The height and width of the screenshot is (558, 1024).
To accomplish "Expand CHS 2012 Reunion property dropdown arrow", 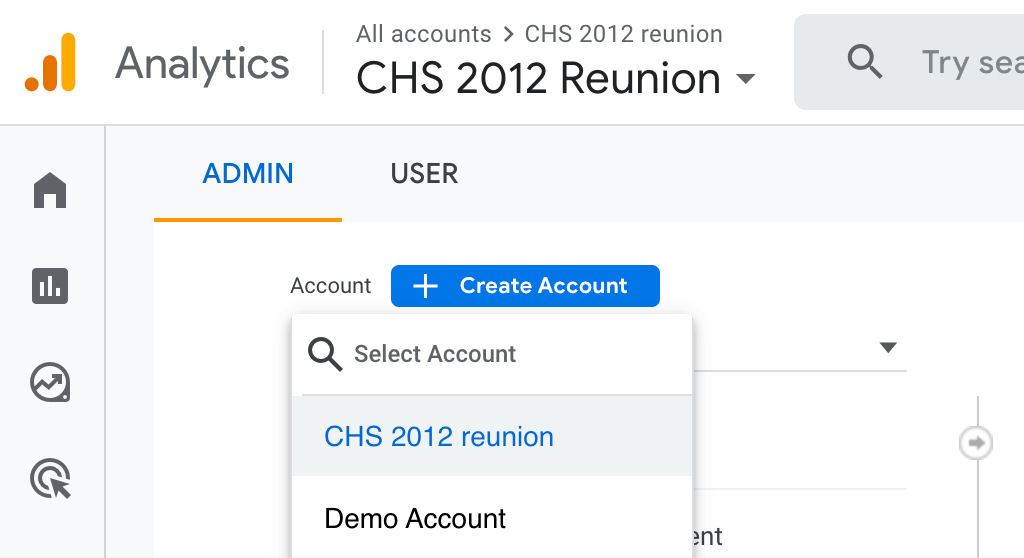I will [x=745, y=79].
